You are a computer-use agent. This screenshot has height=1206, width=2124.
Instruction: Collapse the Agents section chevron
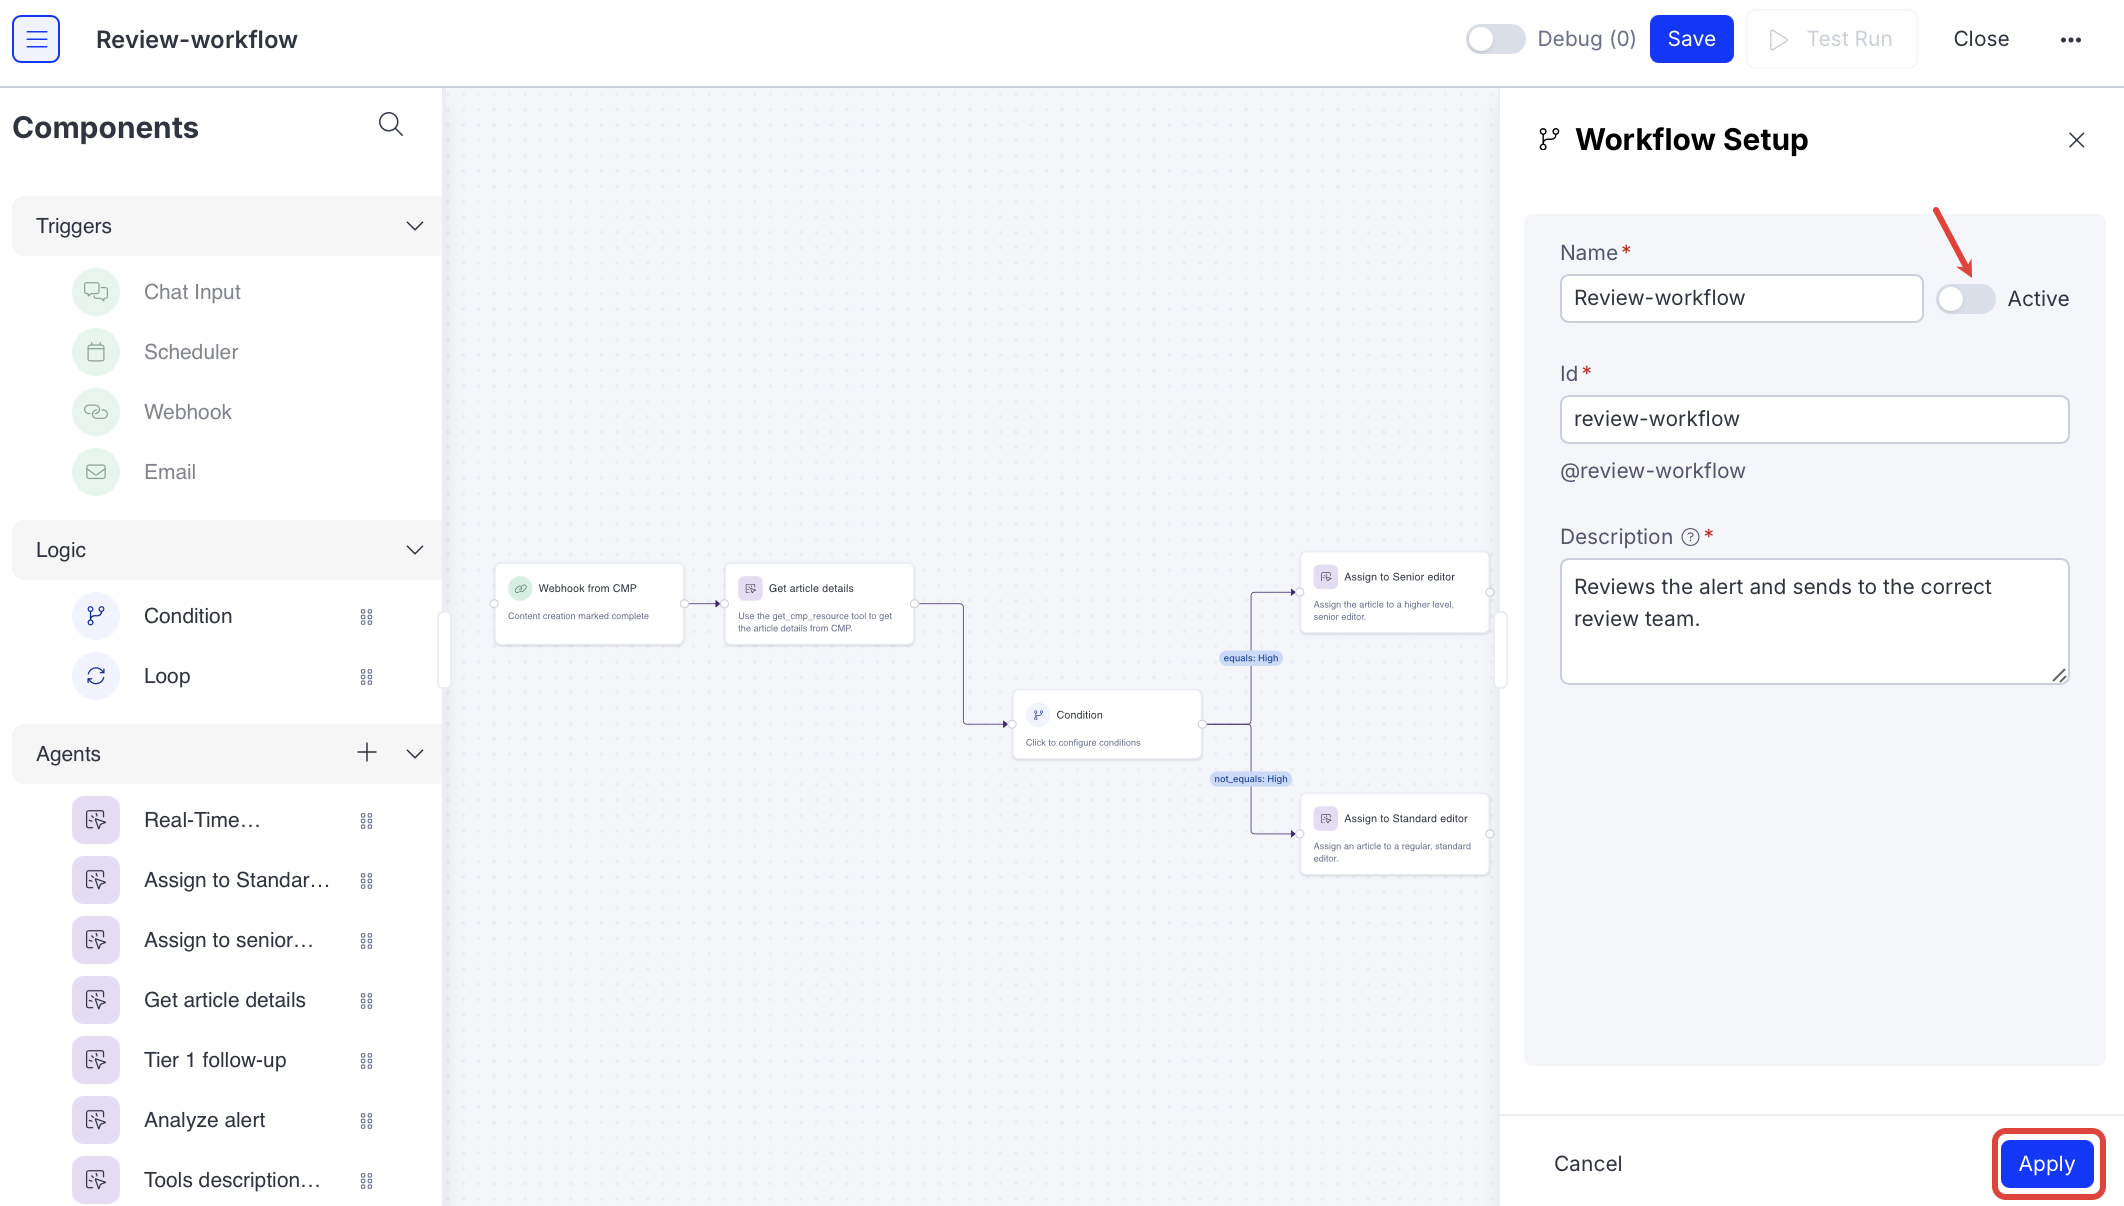click(x=415, y=754)
